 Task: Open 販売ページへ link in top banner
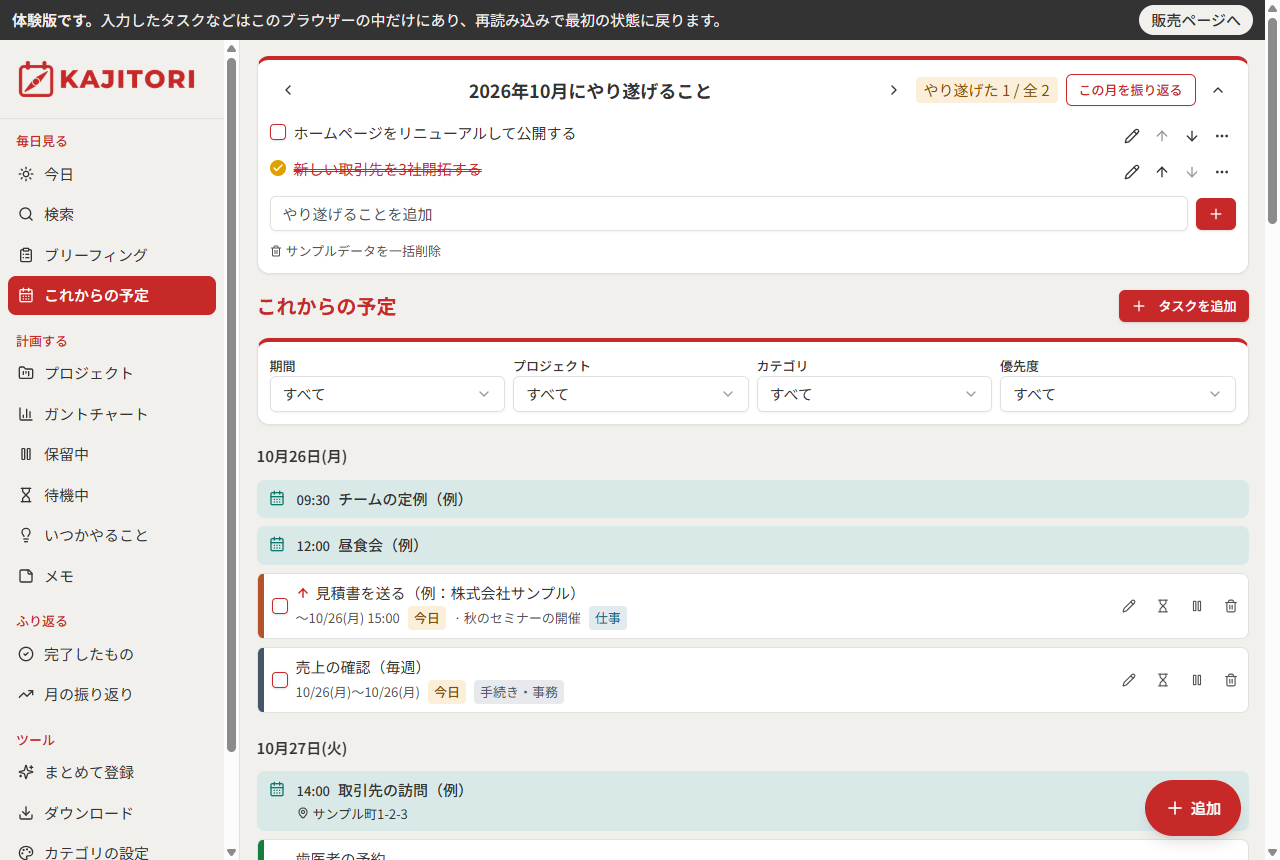coord(1196,20)
